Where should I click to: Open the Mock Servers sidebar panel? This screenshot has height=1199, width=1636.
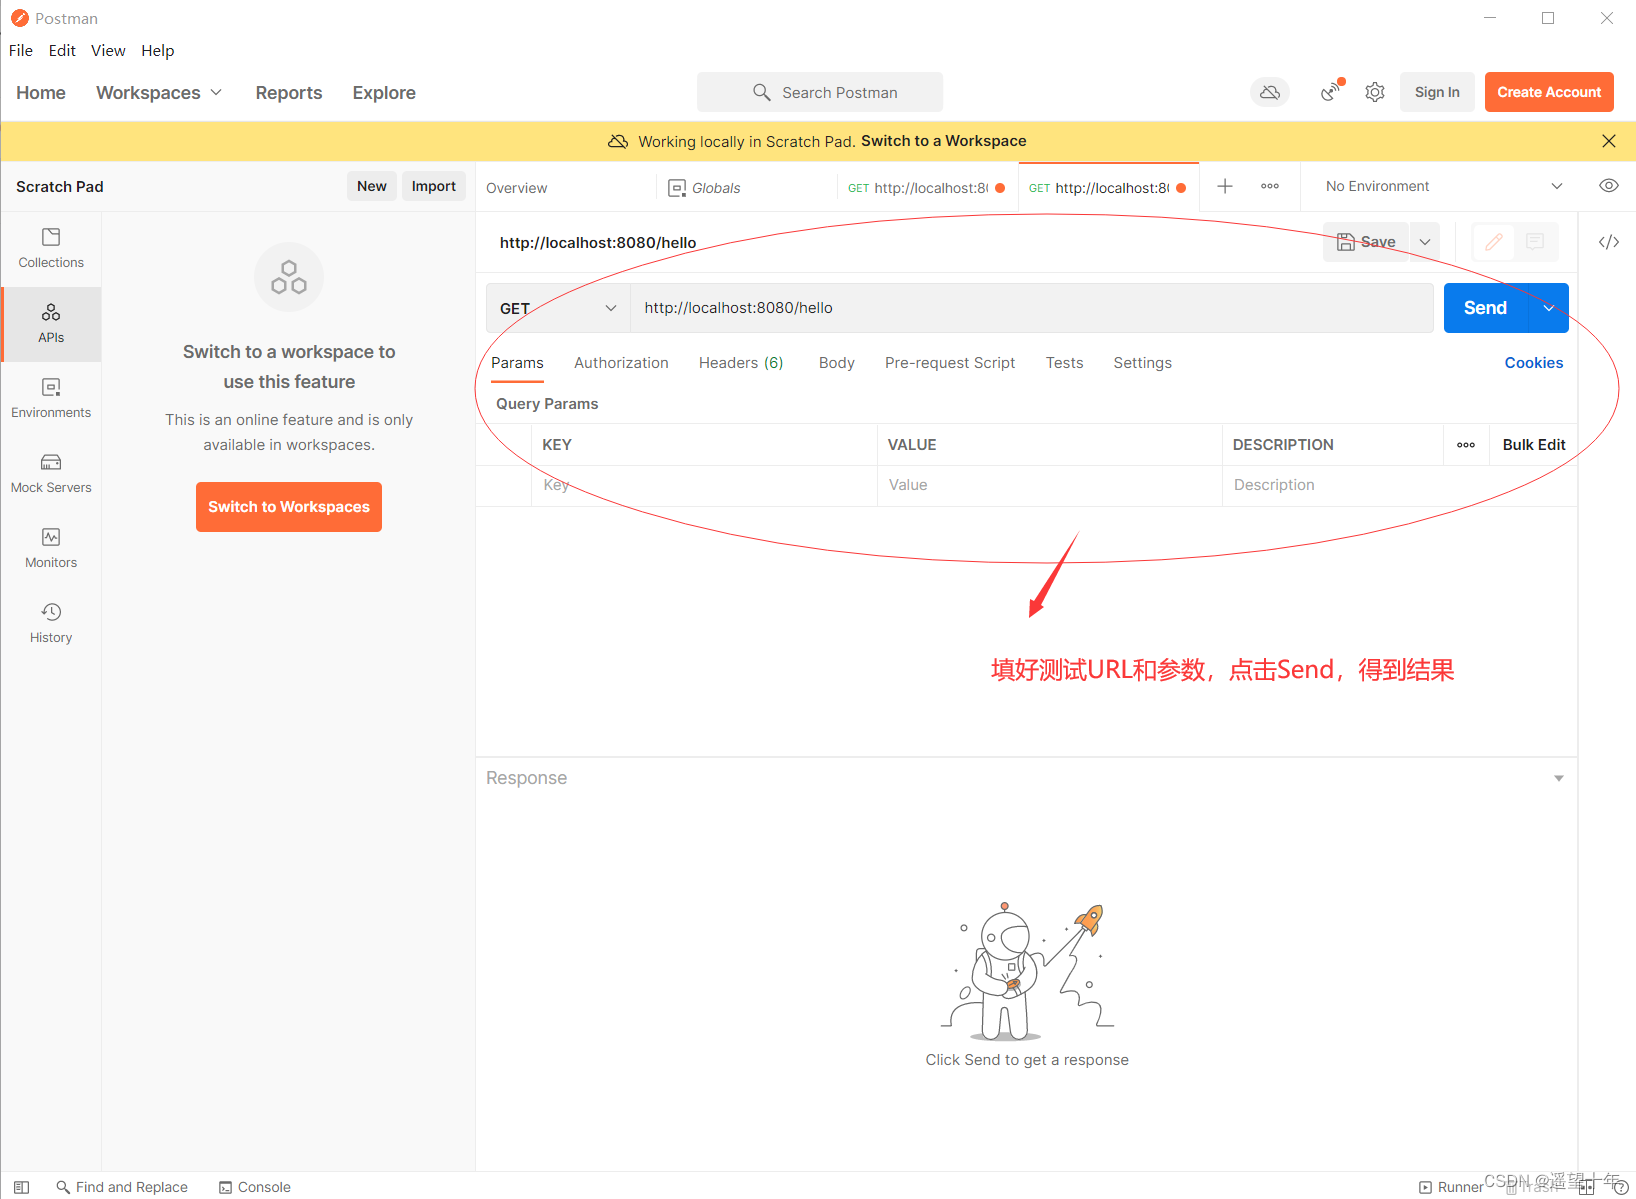[51, 474]
